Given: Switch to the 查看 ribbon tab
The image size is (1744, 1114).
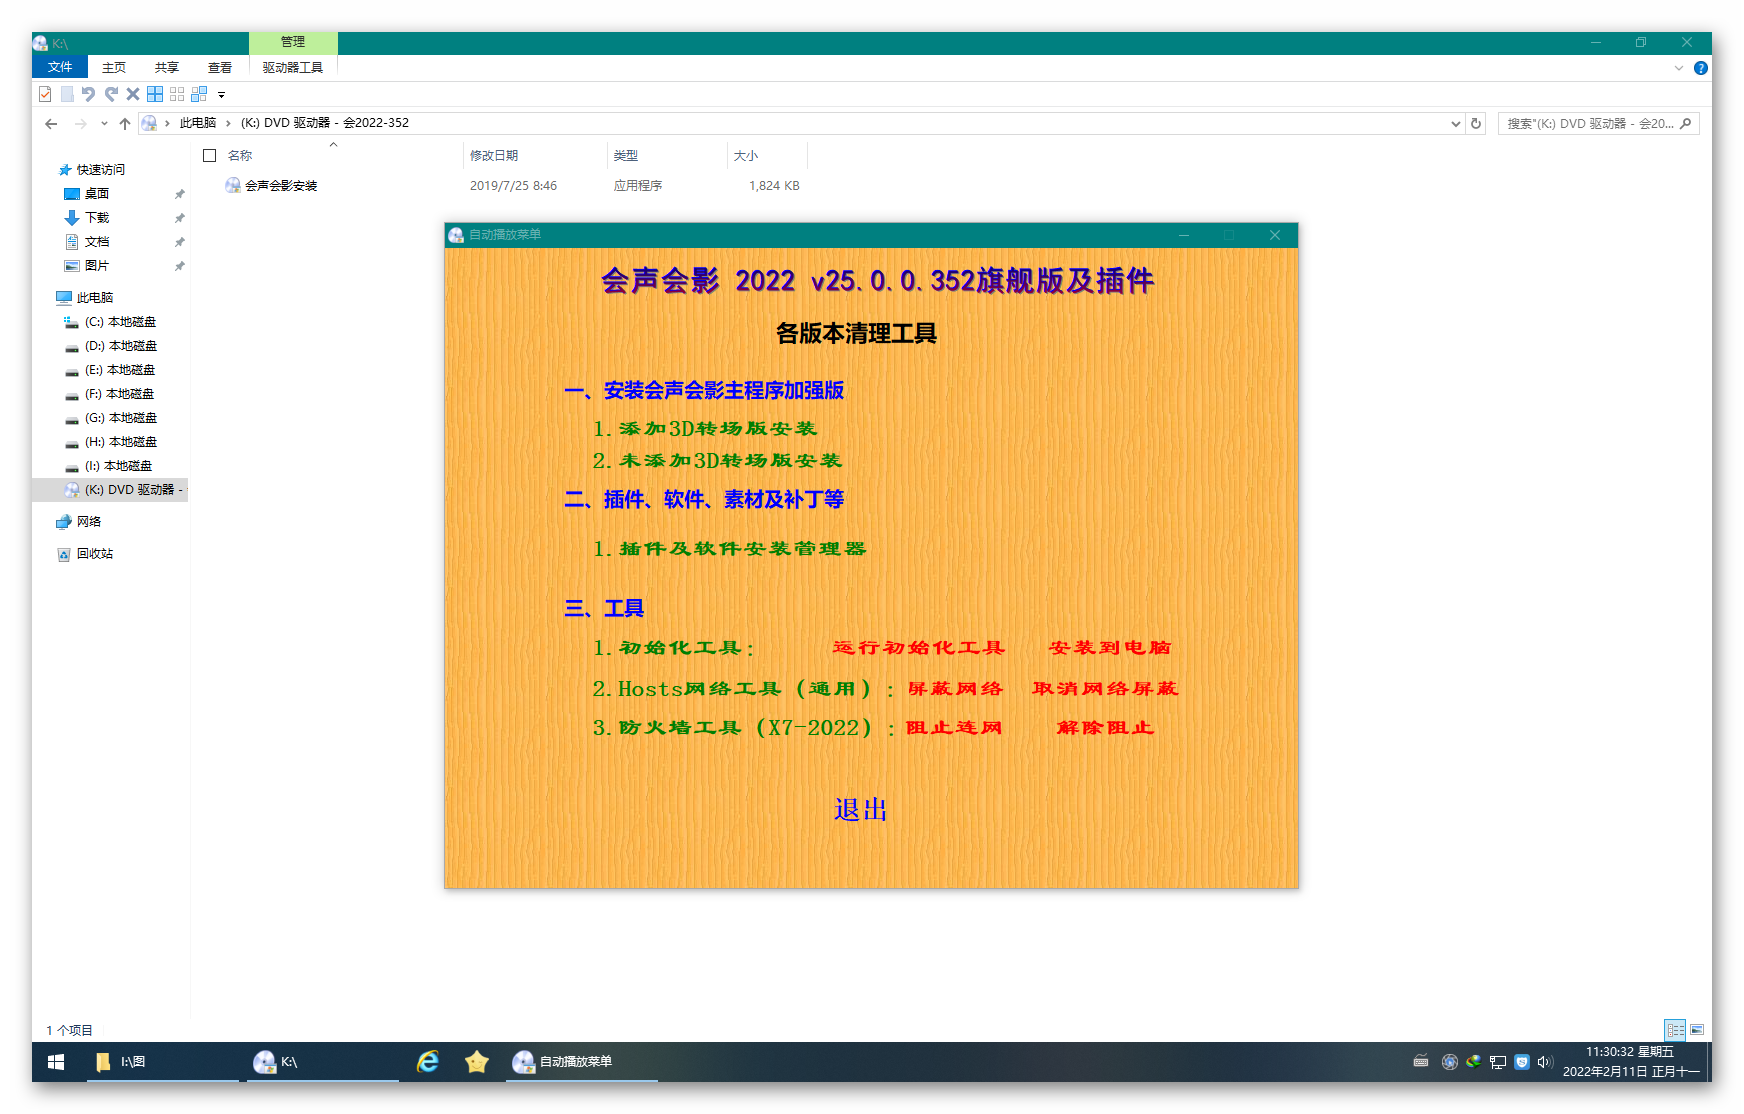Looking at the screenshot, I should [220, 67].
